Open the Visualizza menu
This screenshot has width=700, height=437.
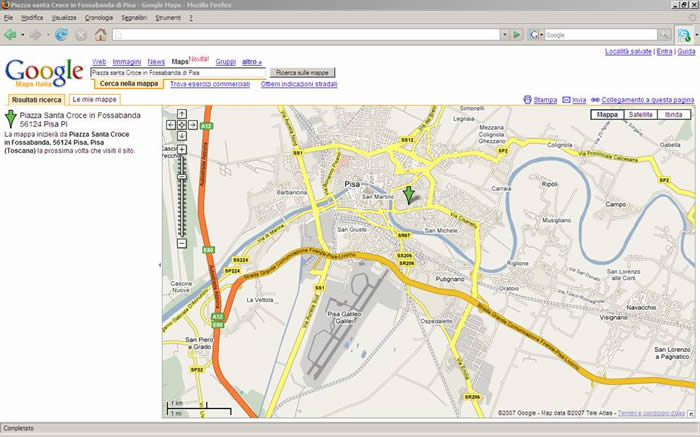coord(64,18)
